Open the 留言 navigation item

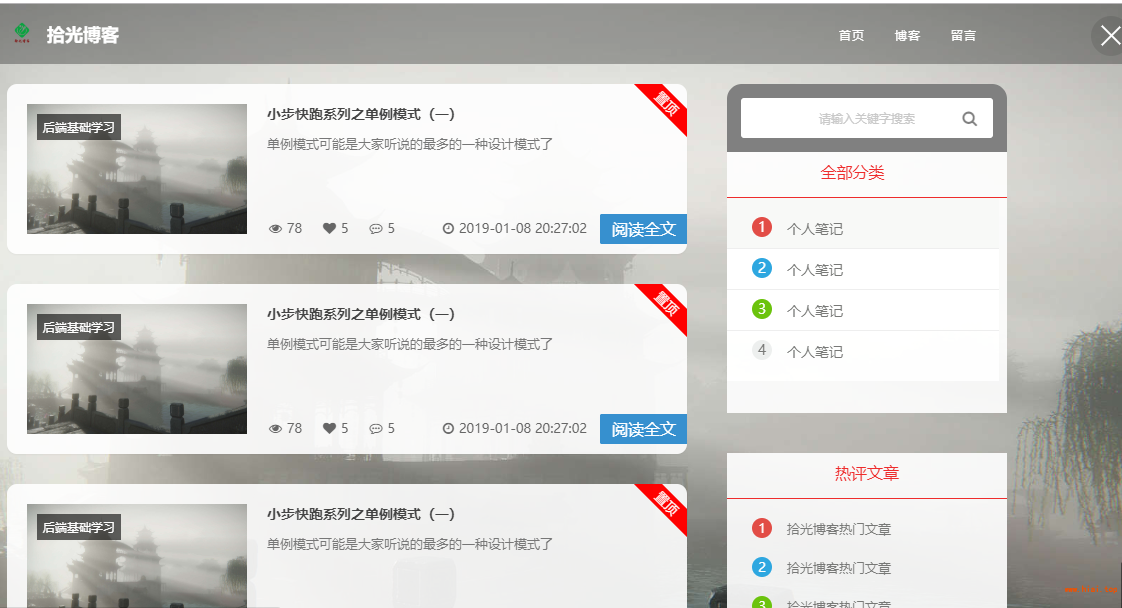963,36
